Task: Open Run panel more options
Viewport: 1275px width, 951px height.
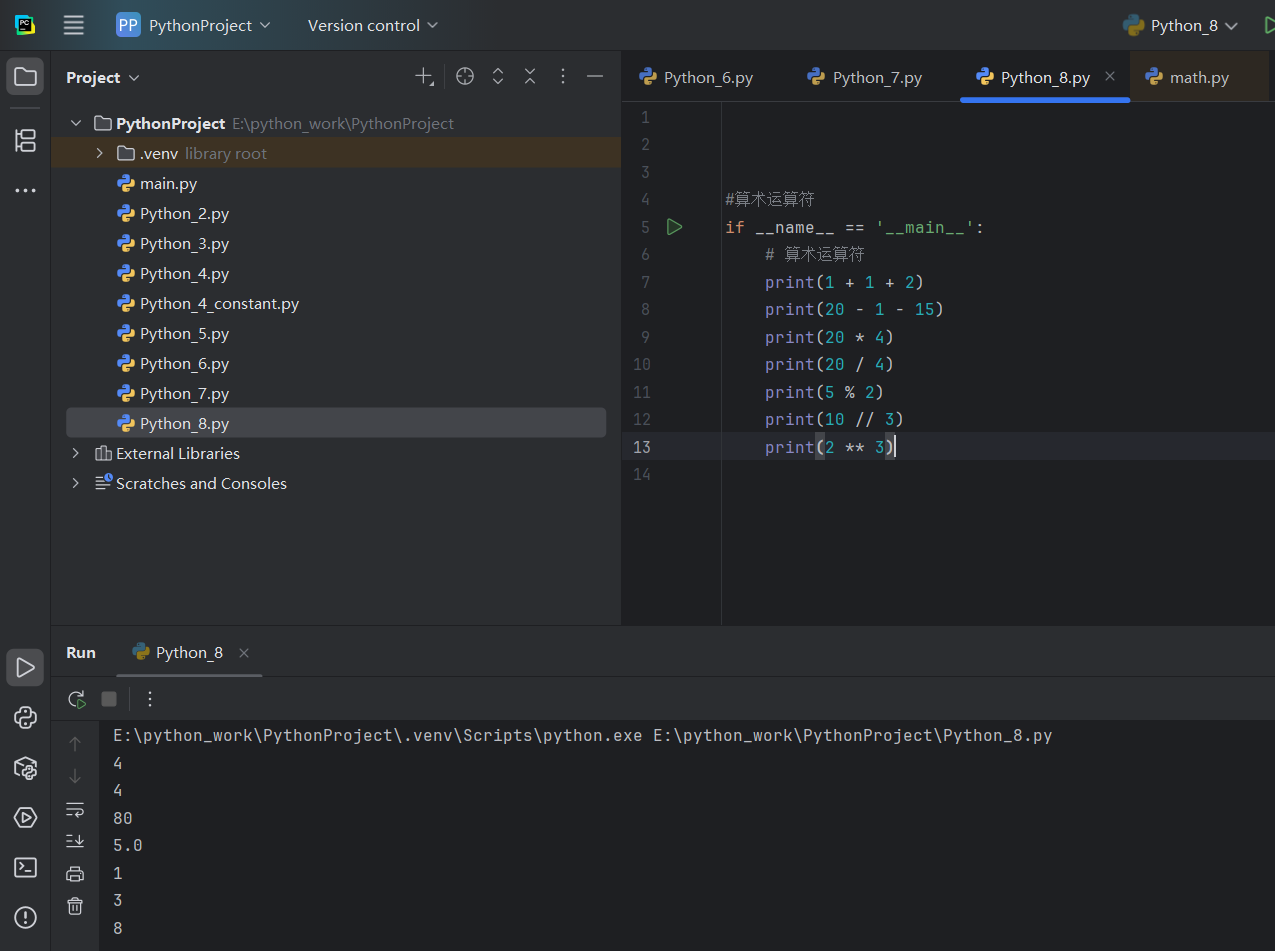Action: [x=150, y=699]
